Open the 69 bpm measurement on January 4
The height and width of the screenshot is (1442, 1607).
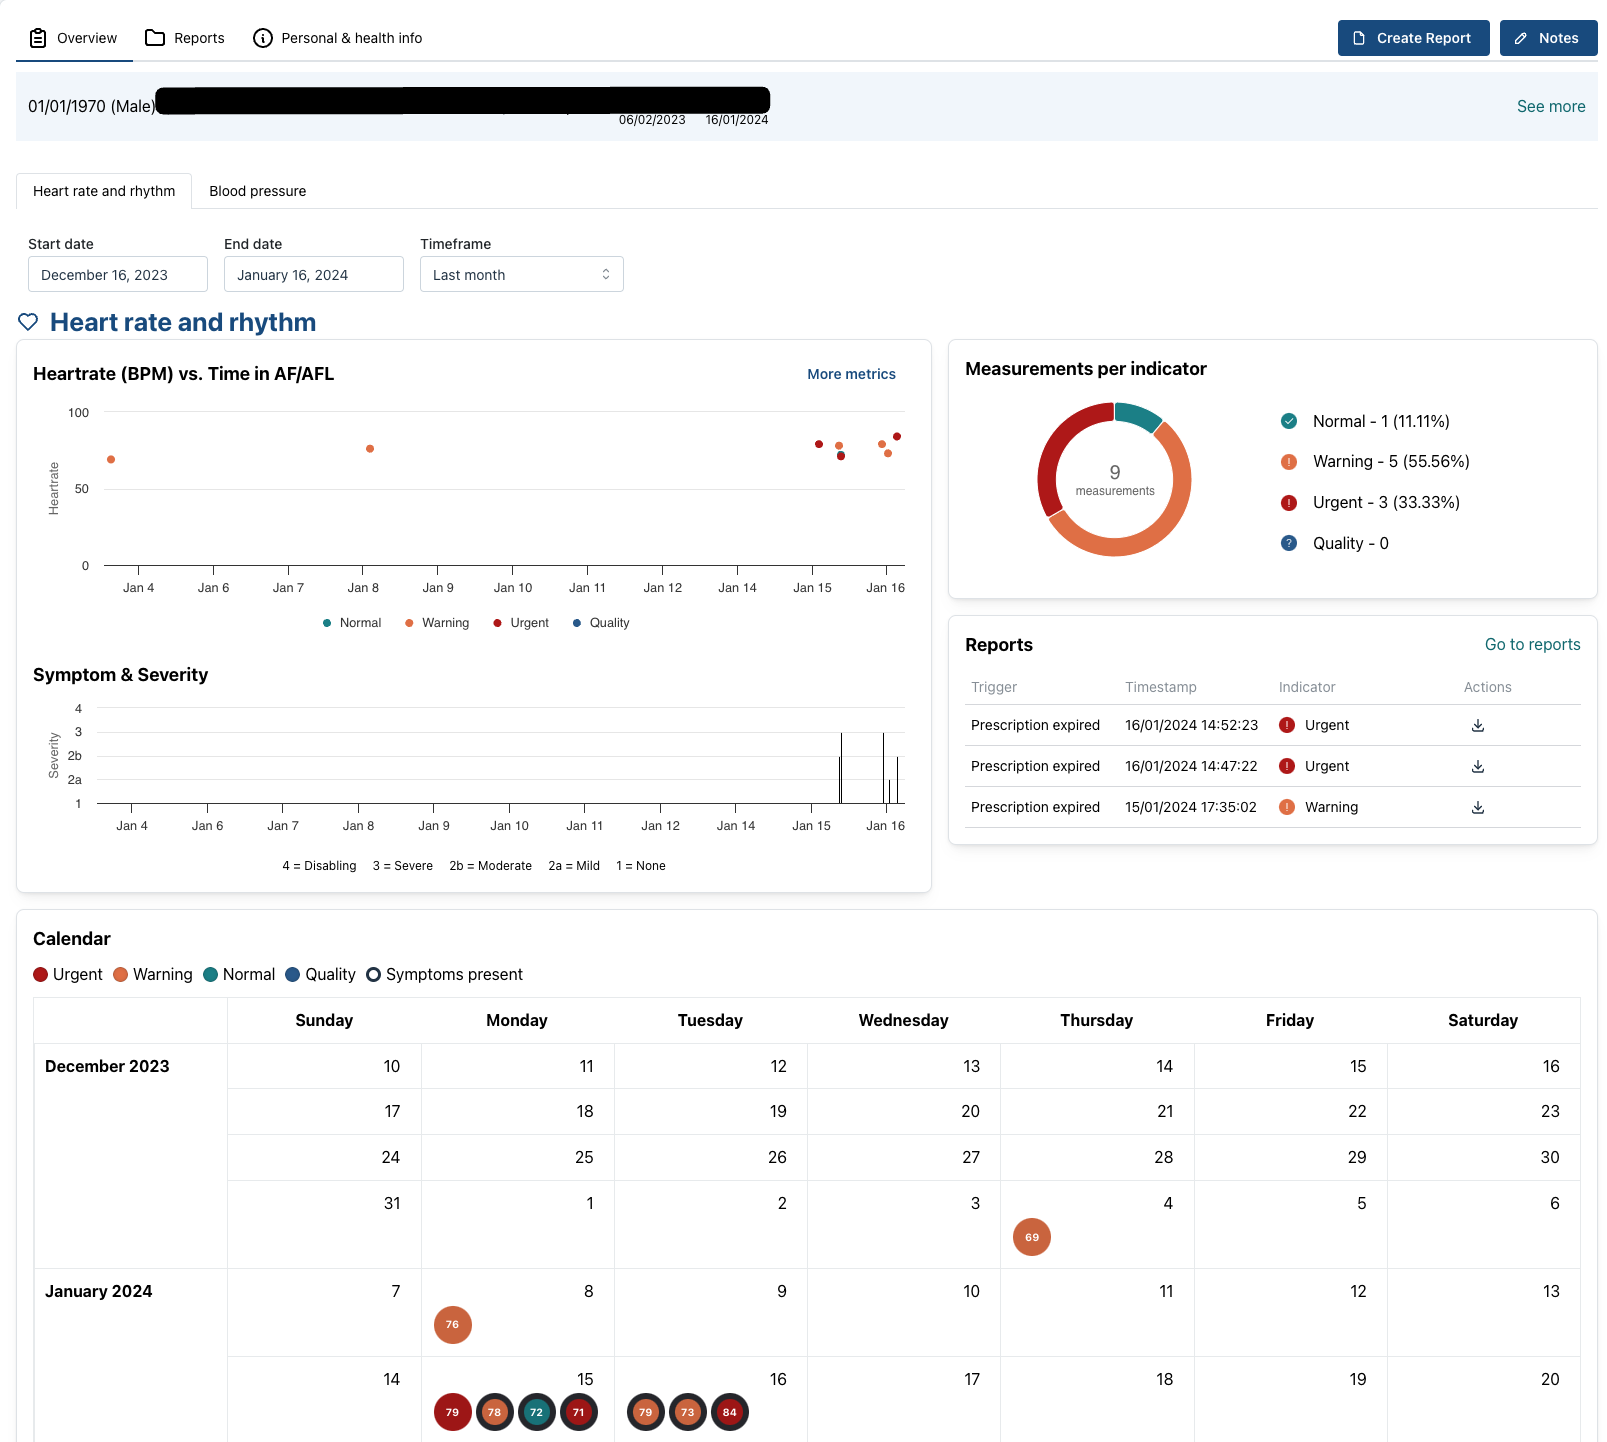click(1031, 1237)
